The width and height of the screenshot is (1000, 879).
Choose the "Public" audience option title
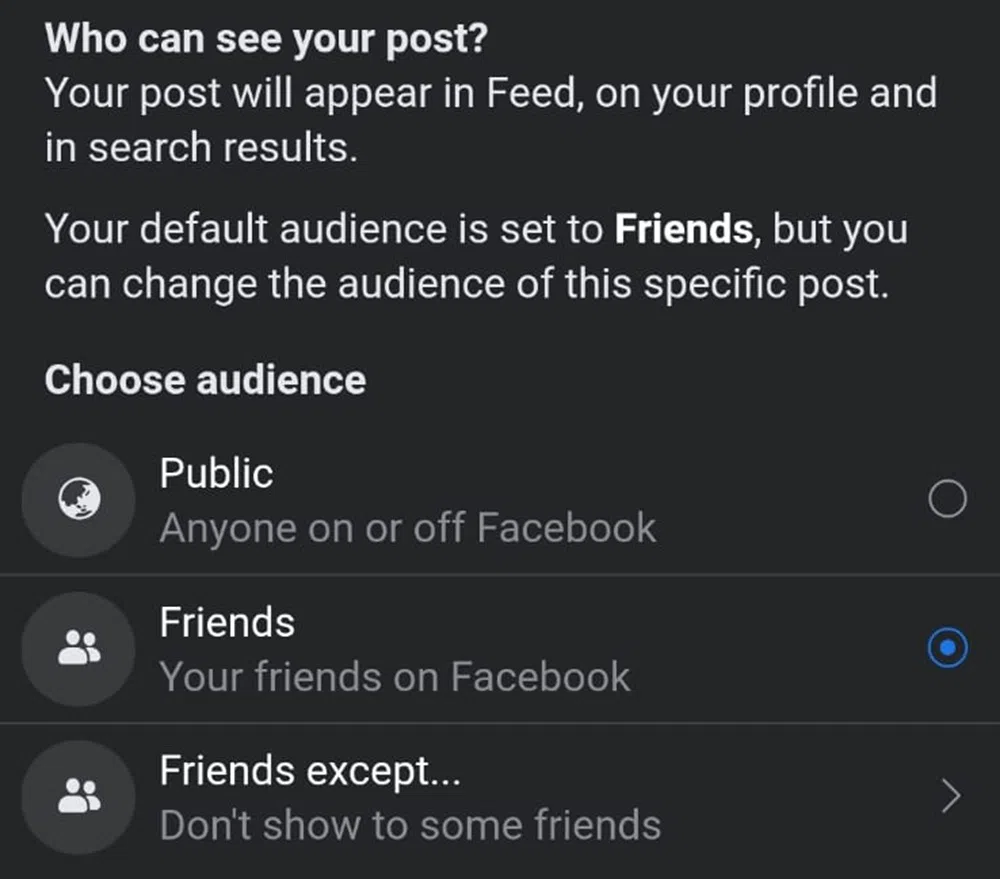(216, 473)
